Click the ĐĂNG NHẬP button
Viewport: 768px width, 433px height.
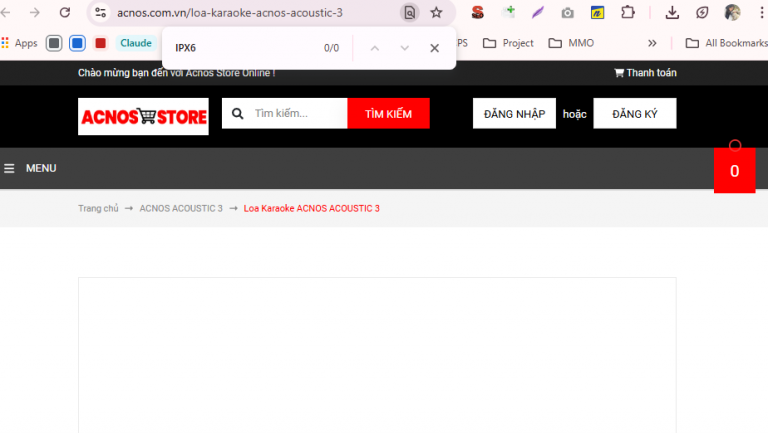514,114
